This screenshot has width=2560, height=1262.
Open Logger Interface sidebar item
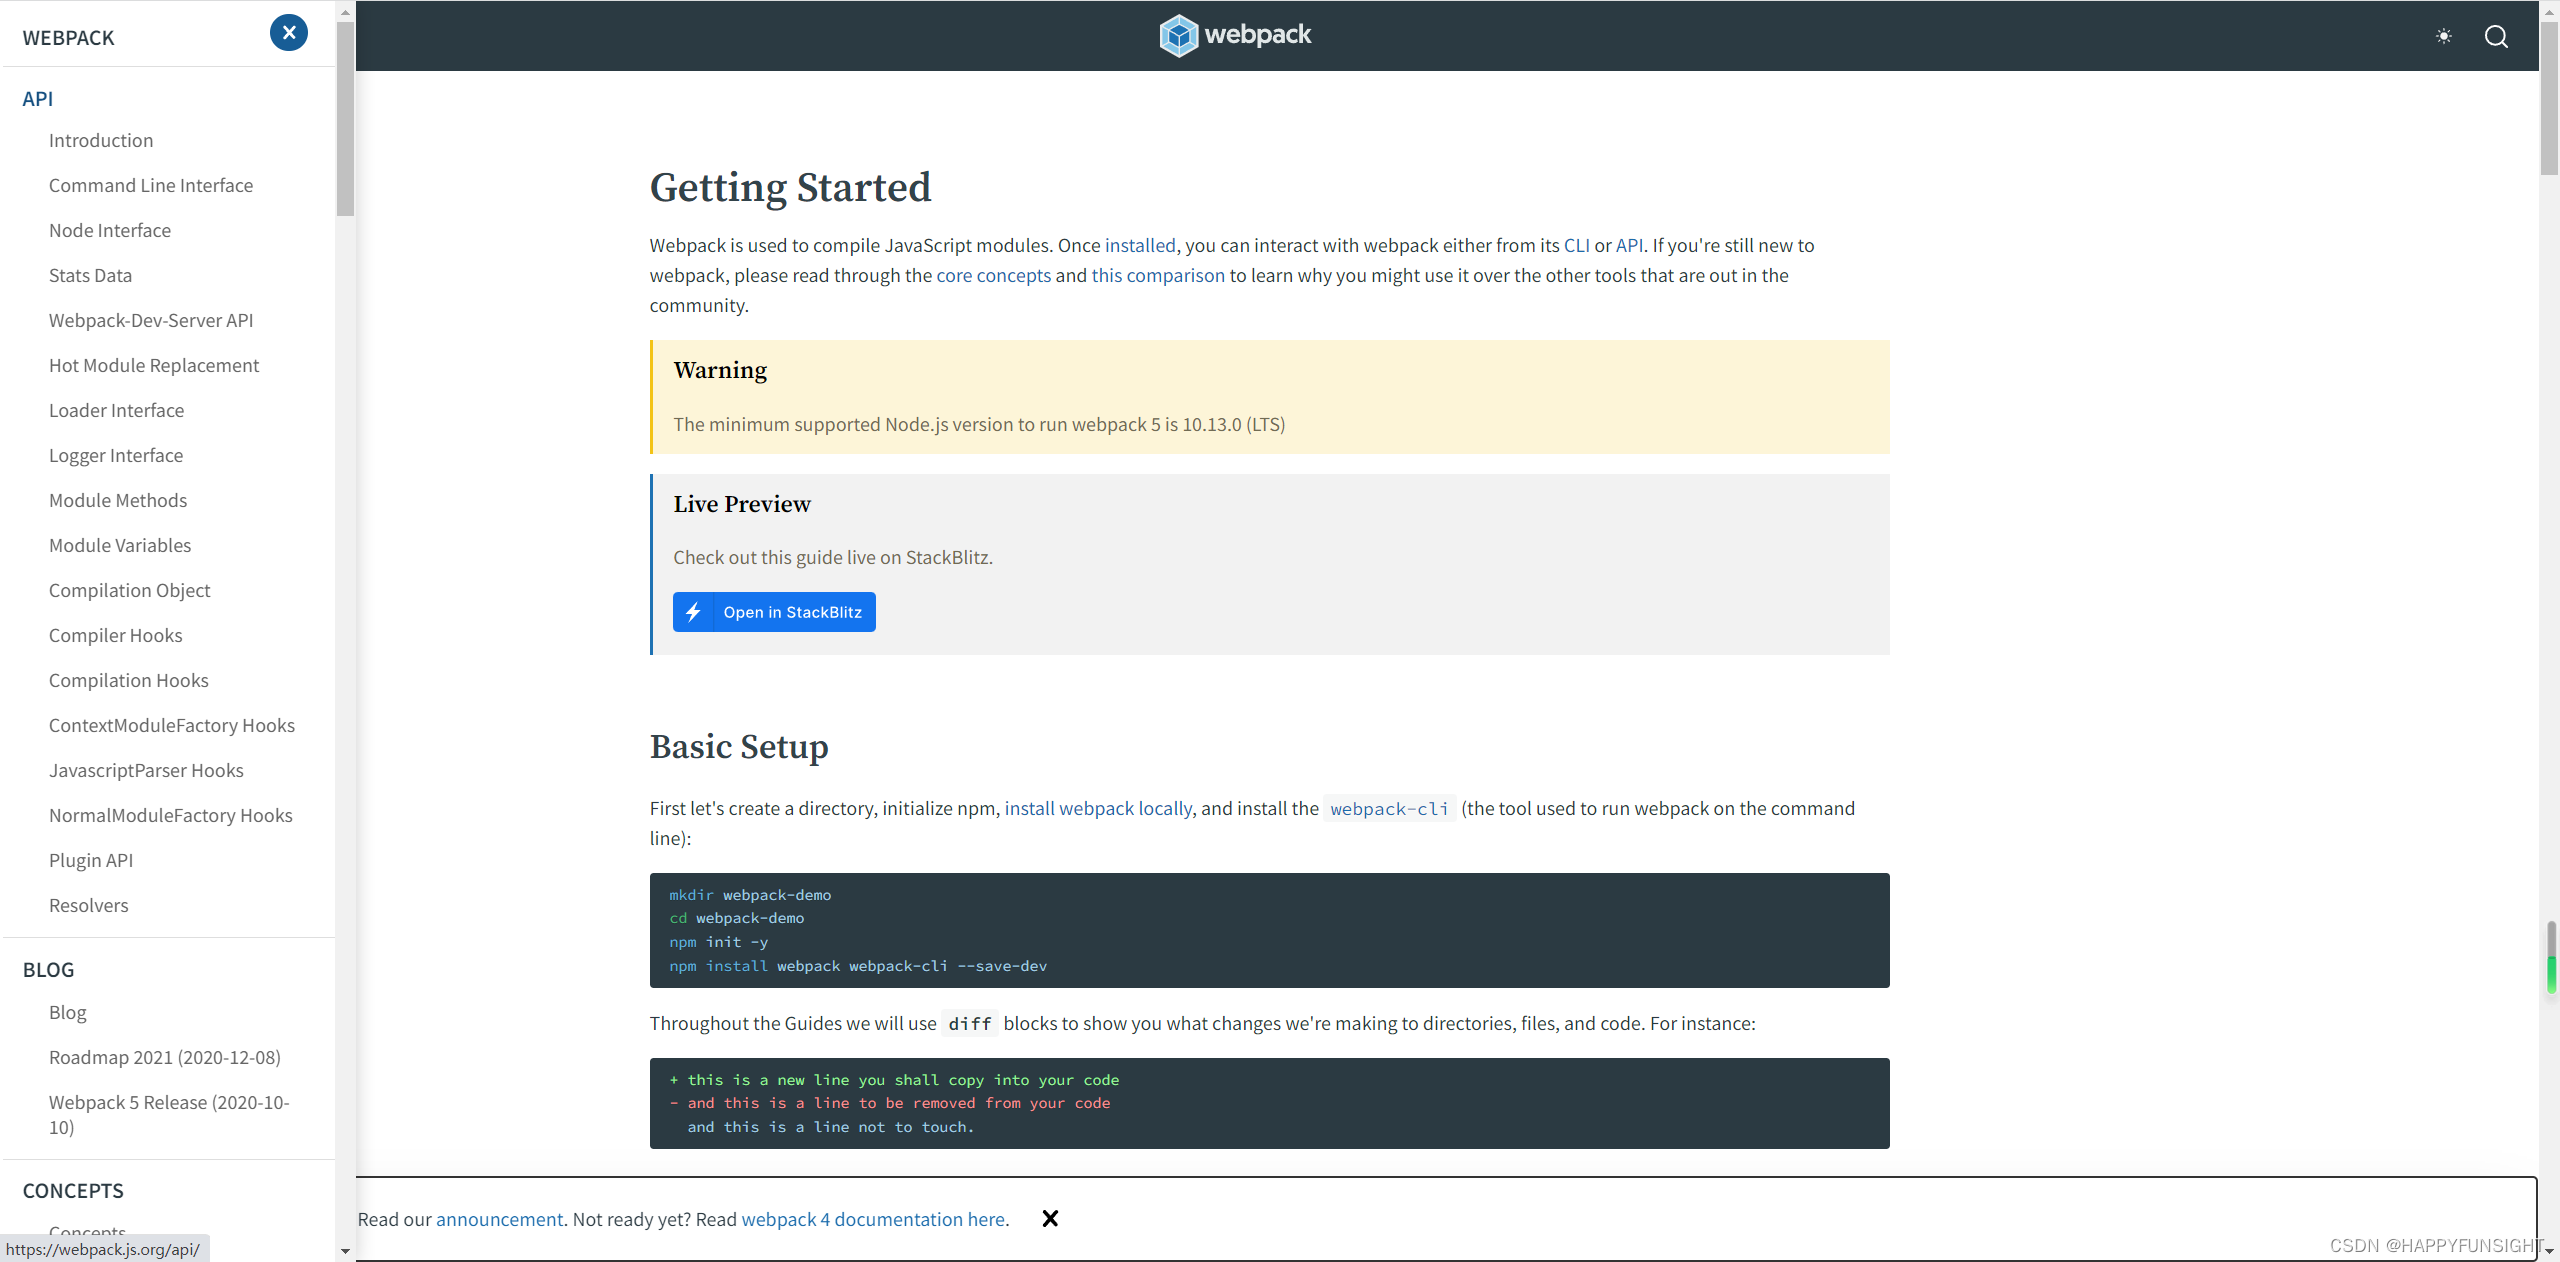click(x=116, y=455)
